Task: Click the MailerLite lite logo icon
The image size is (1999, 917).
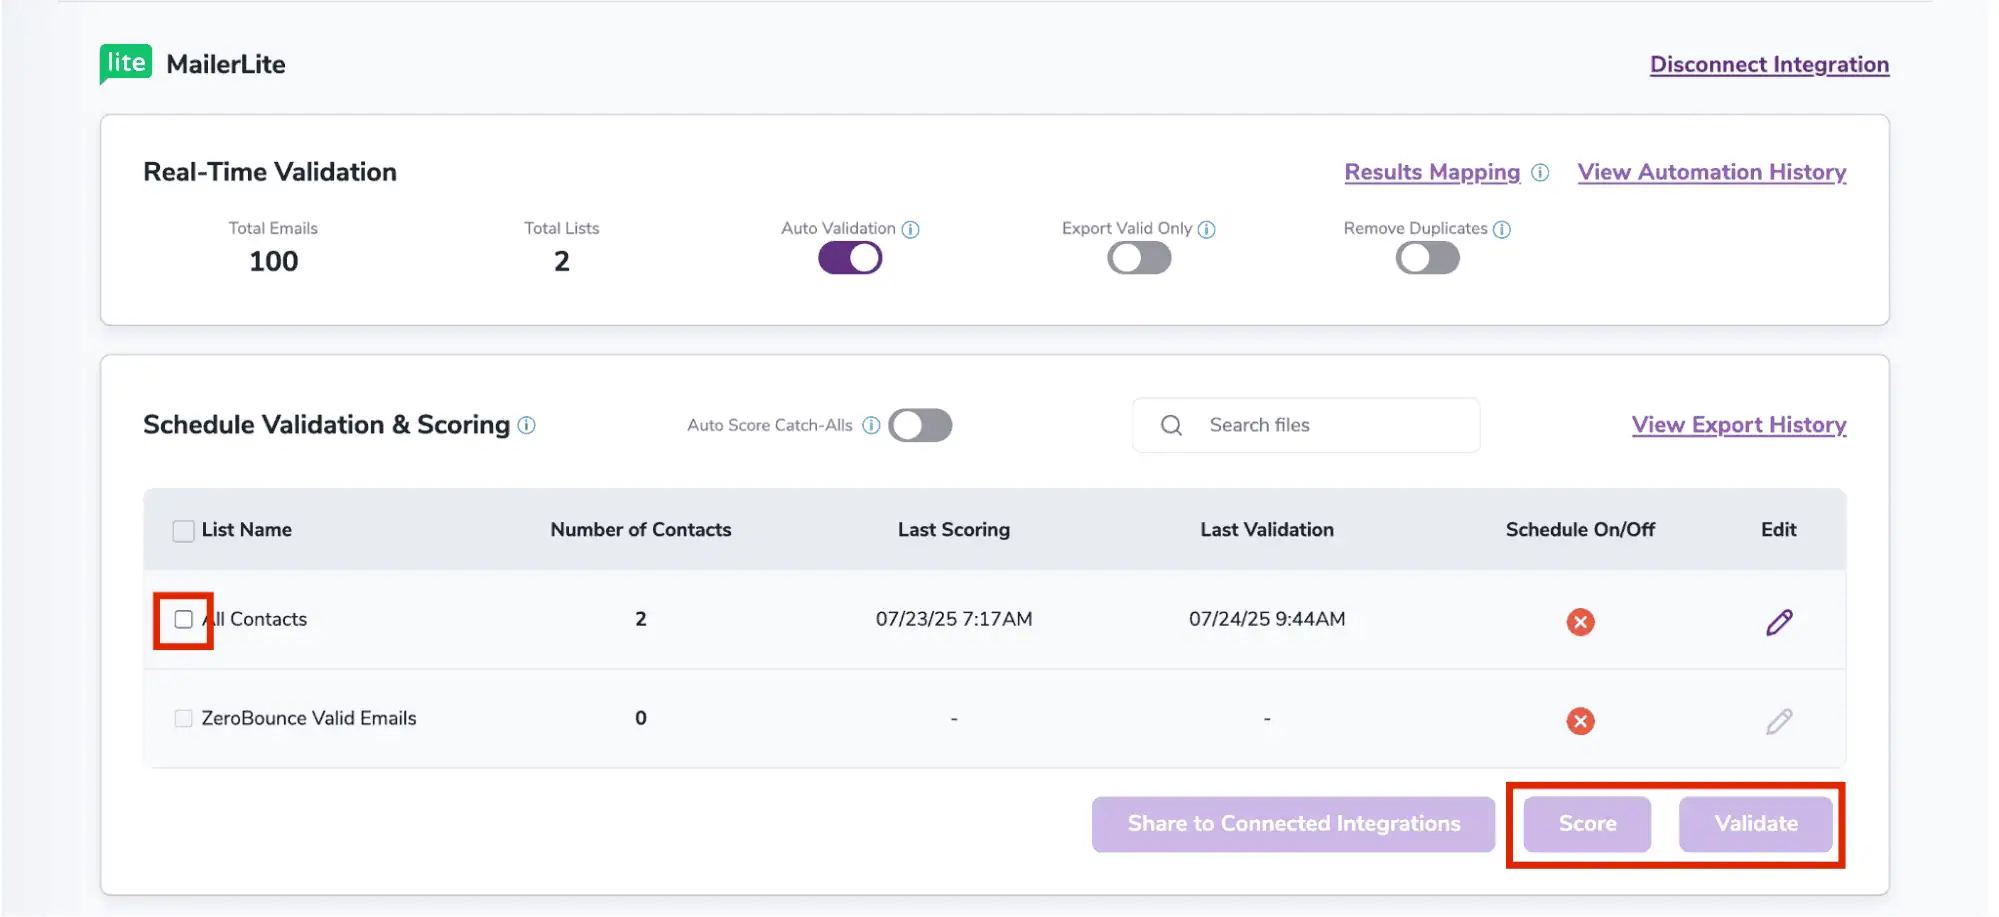Action: 126,64
